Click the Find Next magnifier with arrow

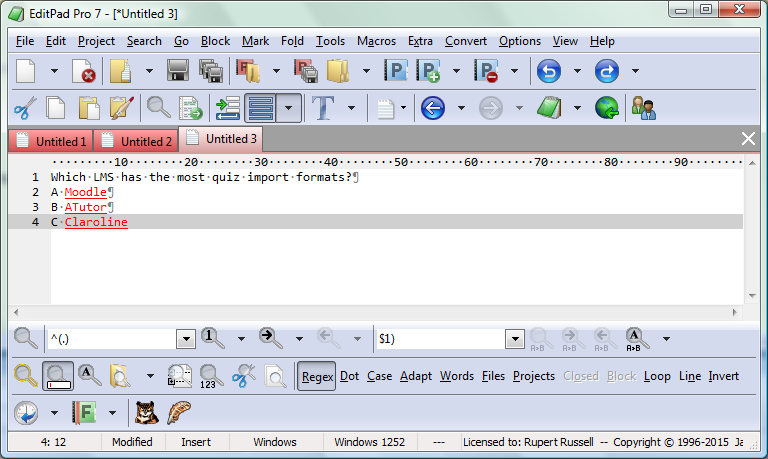[x=271, y=338]
